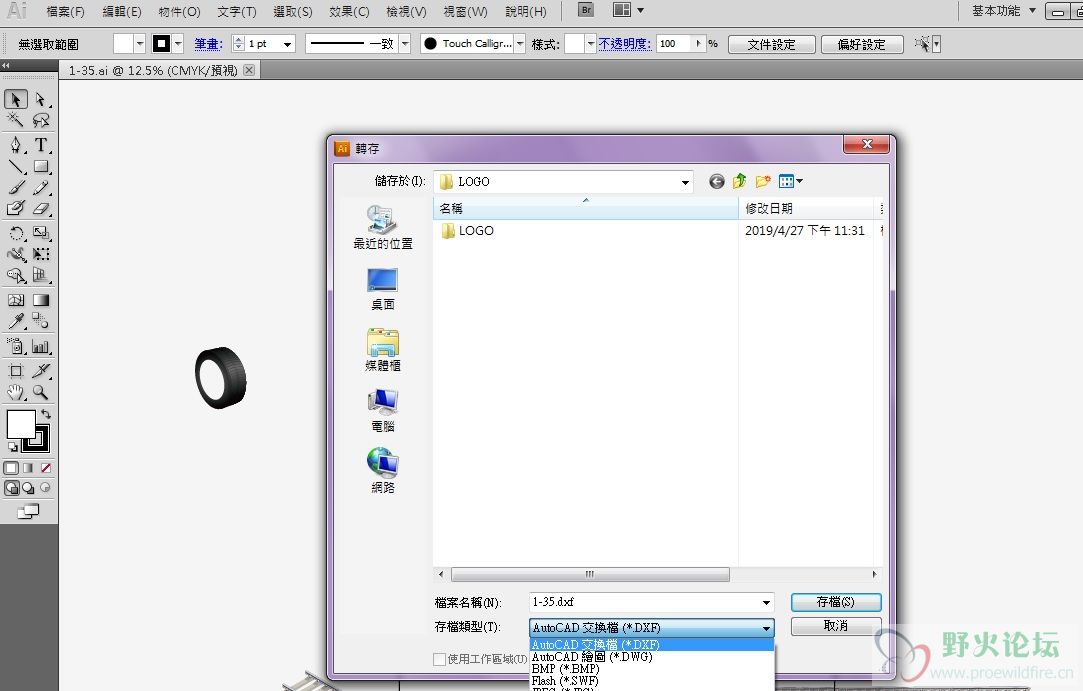Select the Paintbrush tool
Screen dimensions: 1083x691
[x=16, y=187]
